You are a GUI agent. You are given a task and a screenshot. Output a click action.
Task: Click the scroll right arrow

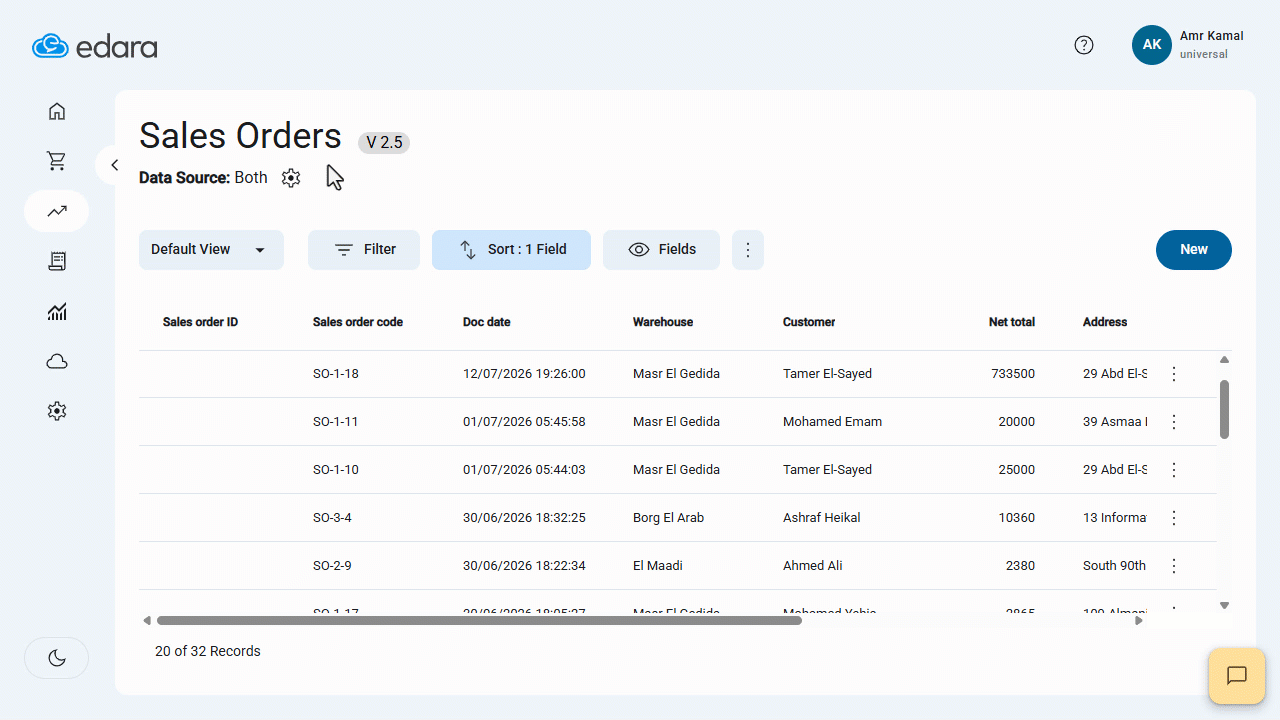1139,621
